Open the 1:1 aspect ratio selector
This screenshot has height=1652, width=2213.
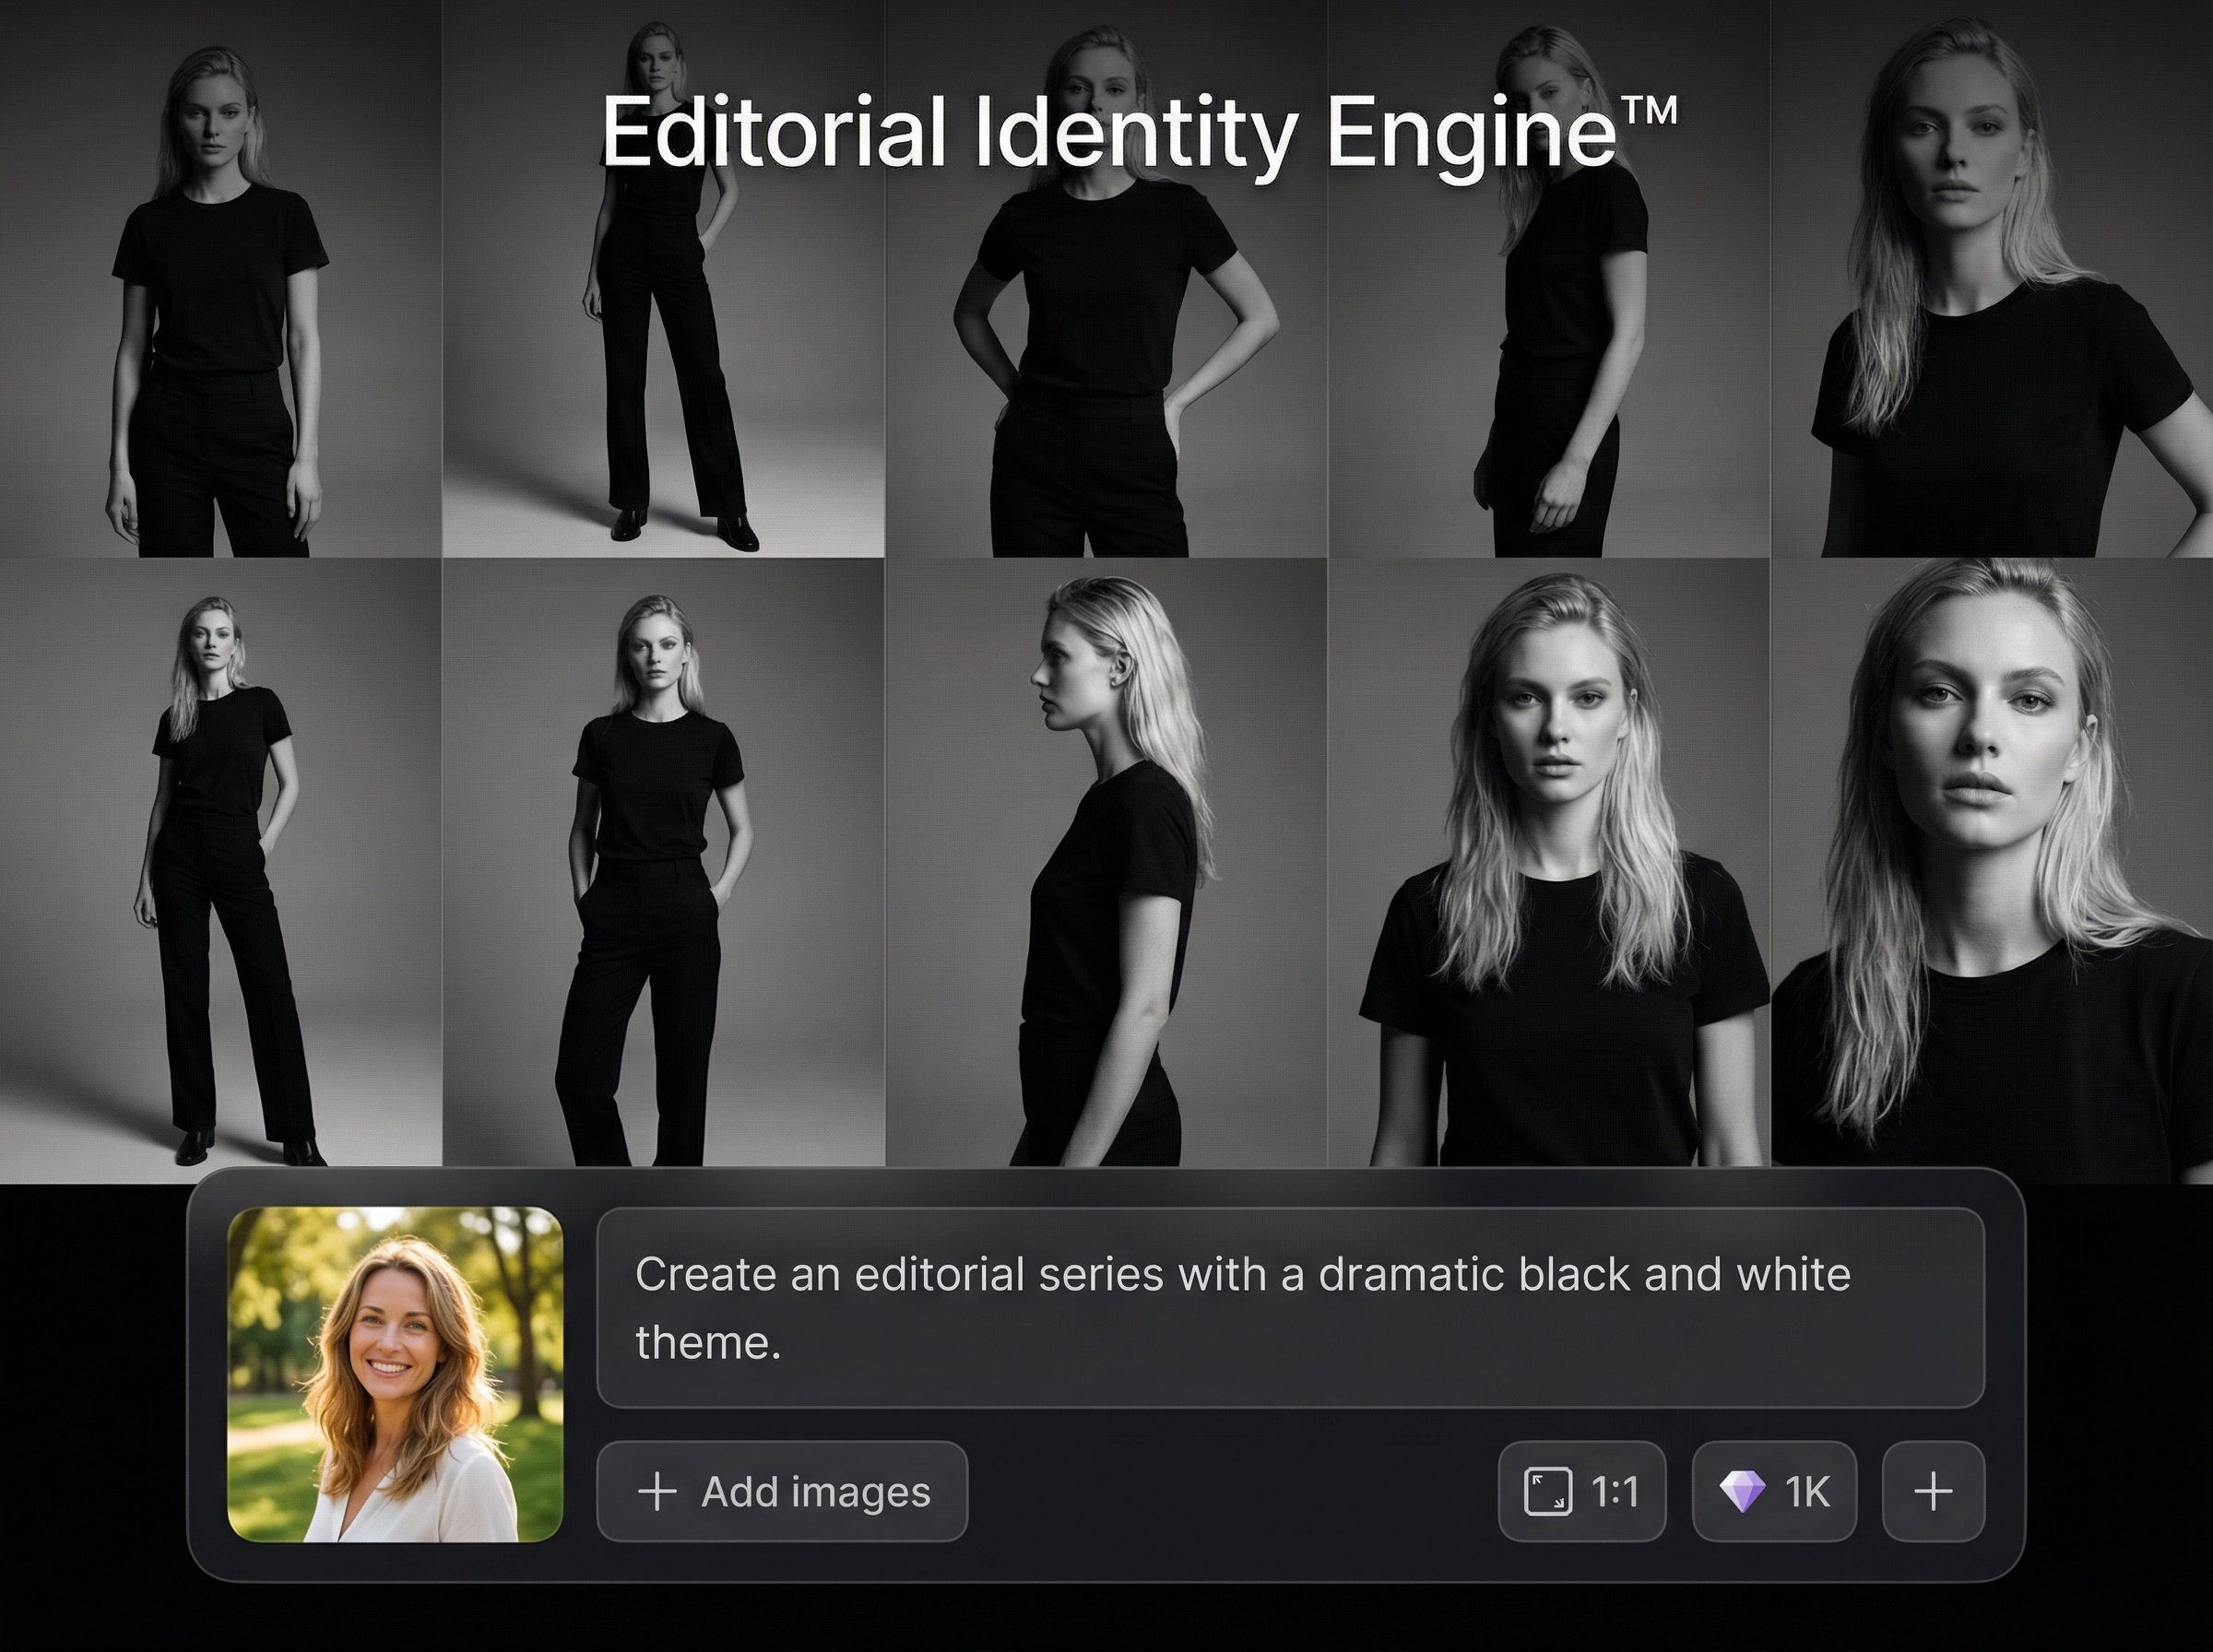[1582, 1491]
